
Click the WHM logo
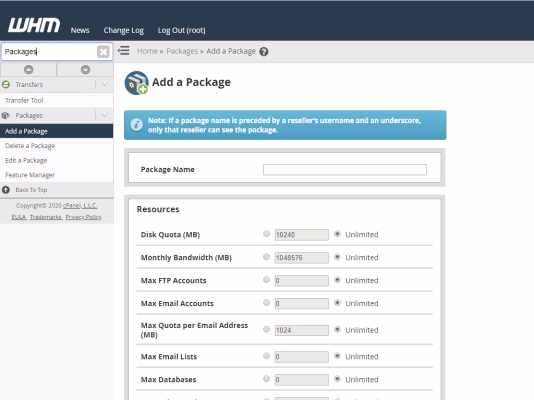tap(34, 25)
